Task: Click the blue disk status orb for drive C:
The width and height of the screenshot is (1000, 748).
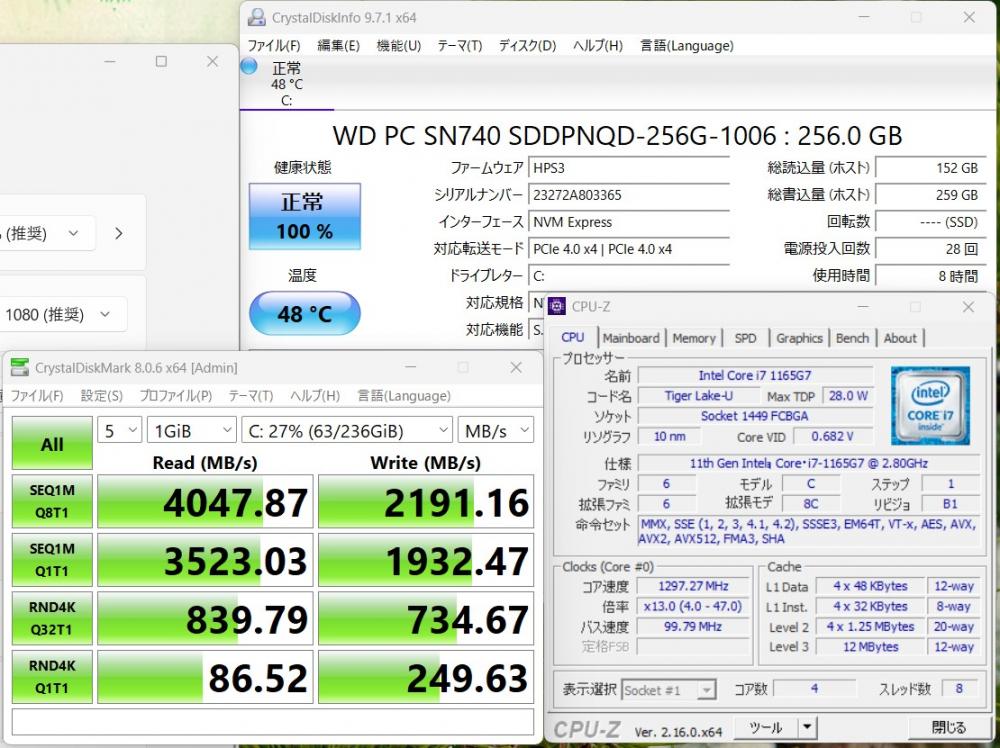Action: [x=249, y=66]
